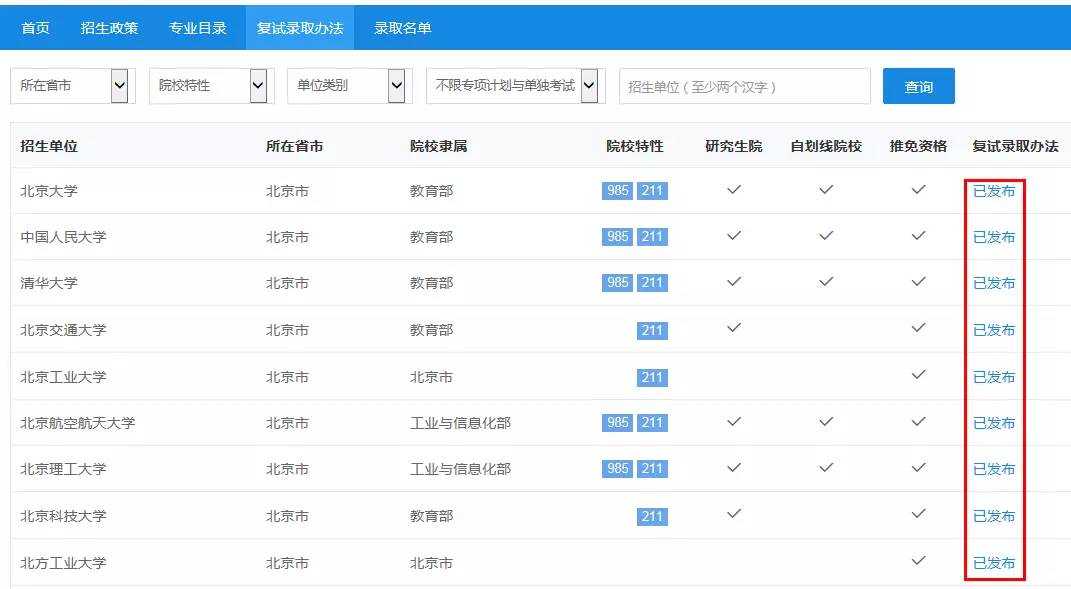Click the 查询 search button
Screen dimensions: 1071x589
point(919,86)
